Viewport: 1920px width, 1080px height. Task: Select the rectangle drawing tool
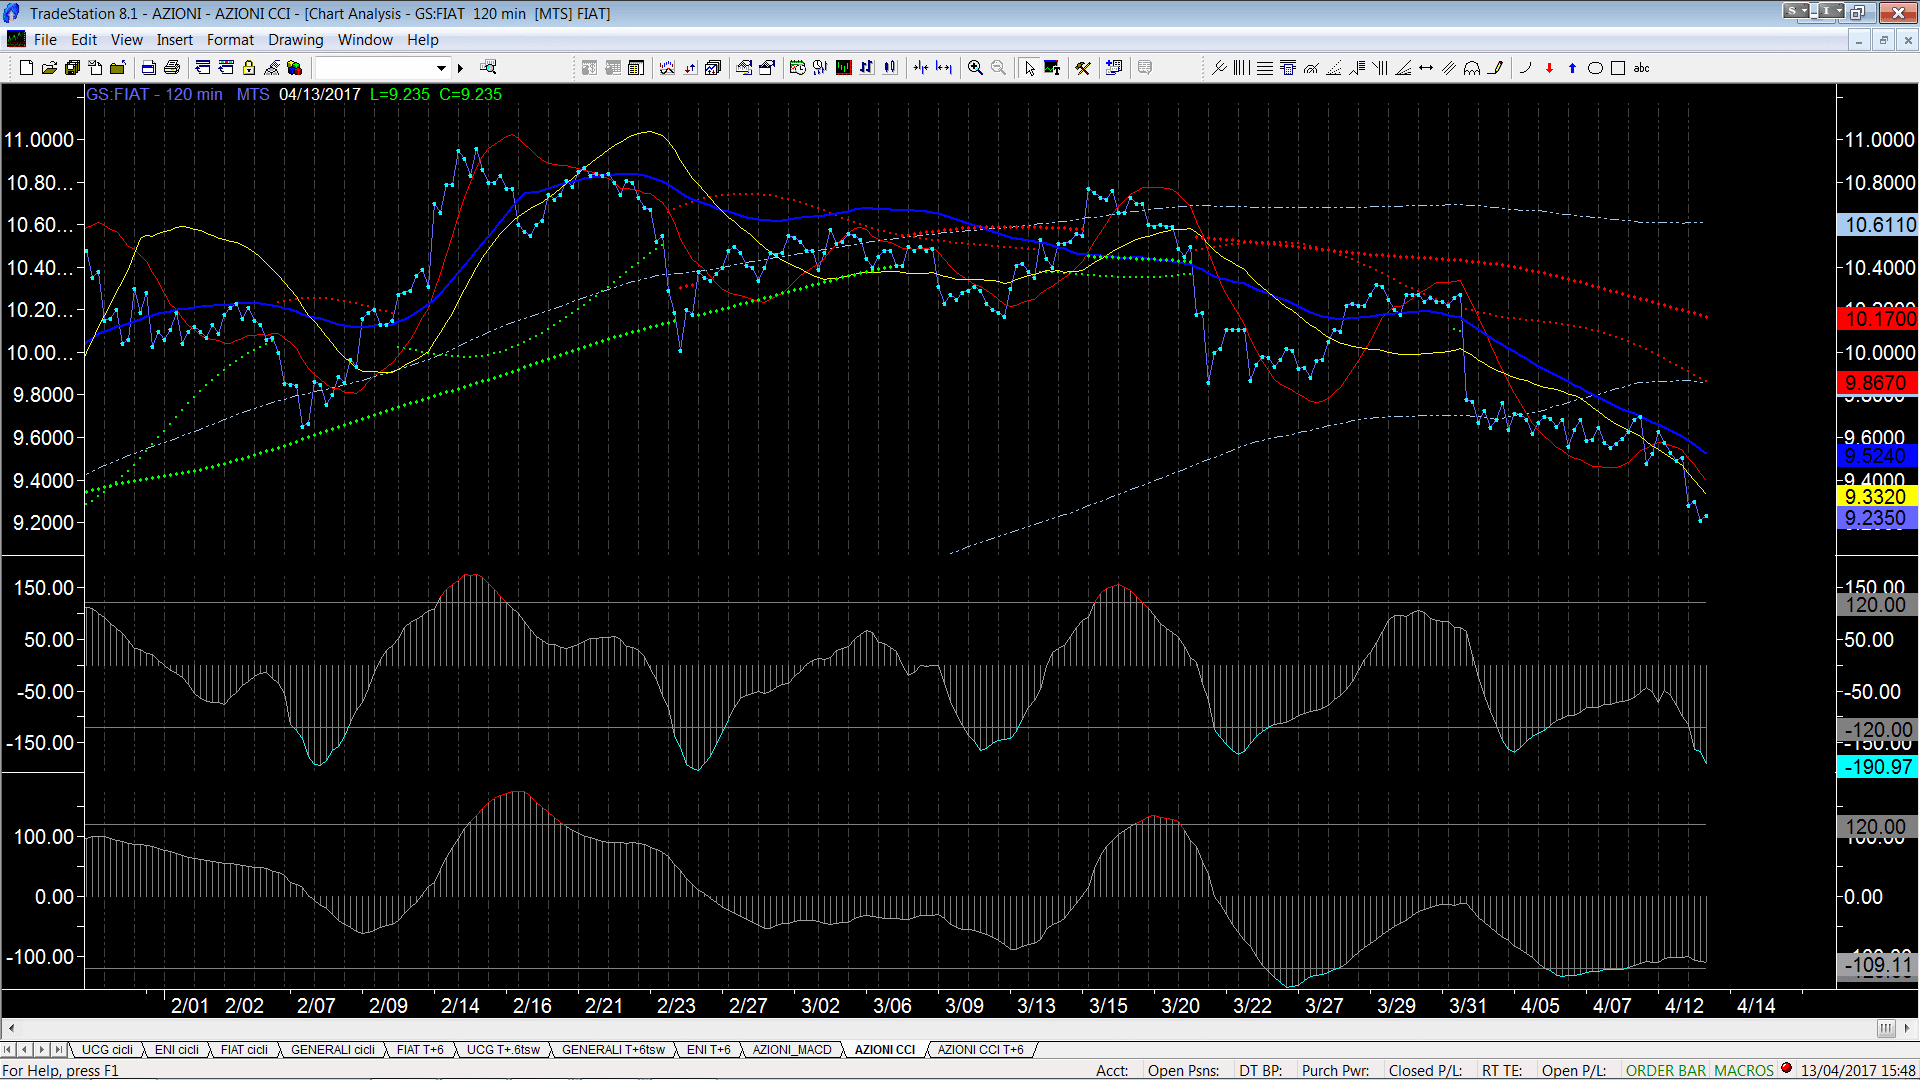pos(1618,68)
